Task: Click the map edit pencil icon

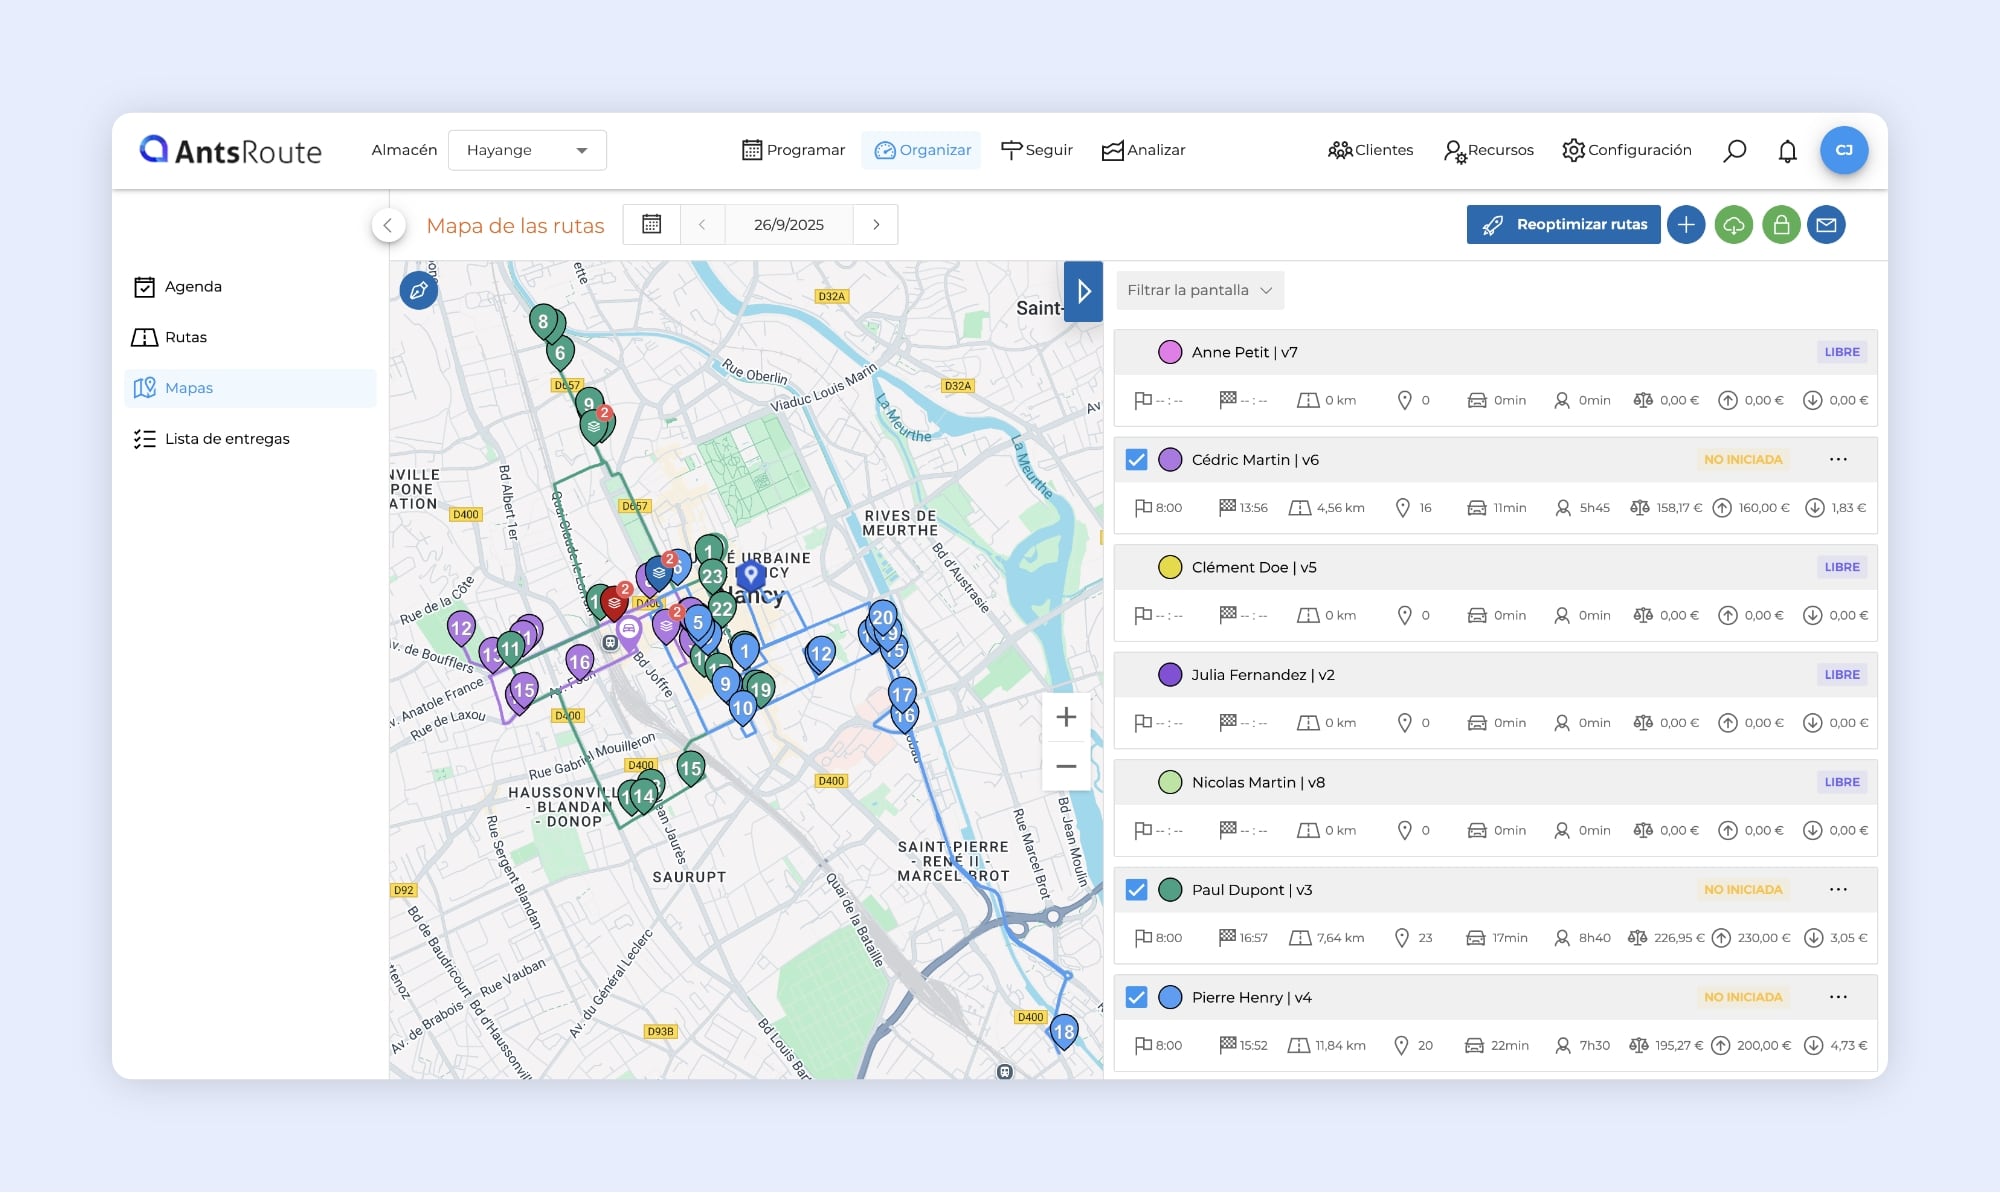Action: pos(418,290)
